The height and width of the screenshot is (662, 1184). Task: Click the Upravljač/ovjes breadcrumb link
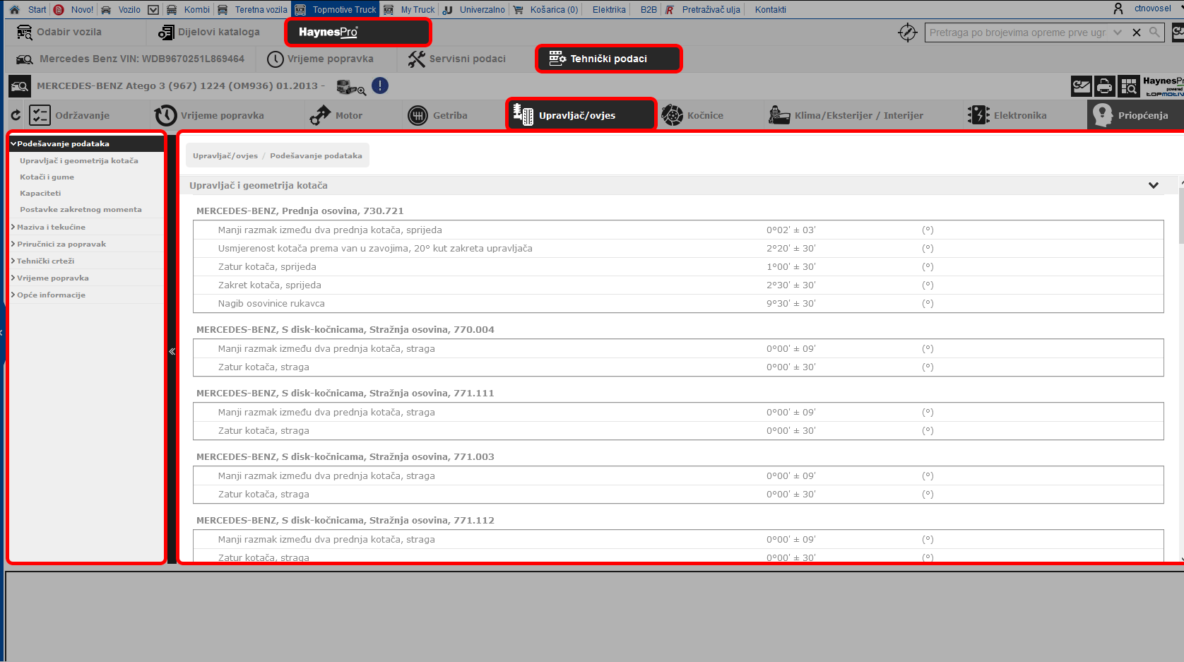[x=225, y=156]
